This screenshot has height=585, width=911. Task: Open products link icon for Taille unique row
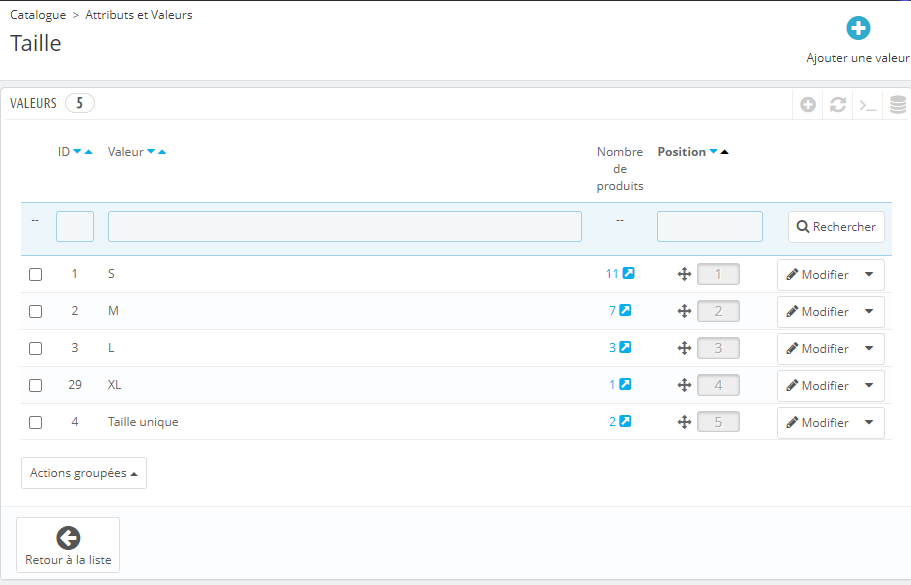point(625,421)
